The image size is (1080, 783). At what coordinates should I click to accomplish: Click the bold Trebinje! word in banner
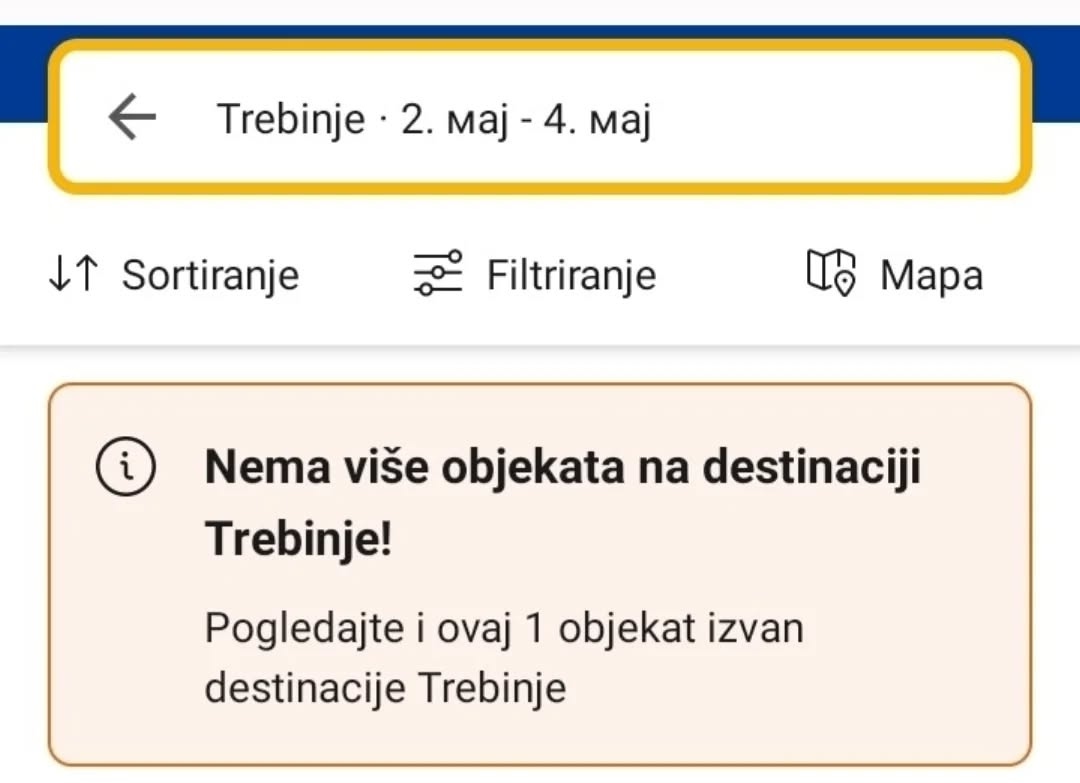(299, 538)
